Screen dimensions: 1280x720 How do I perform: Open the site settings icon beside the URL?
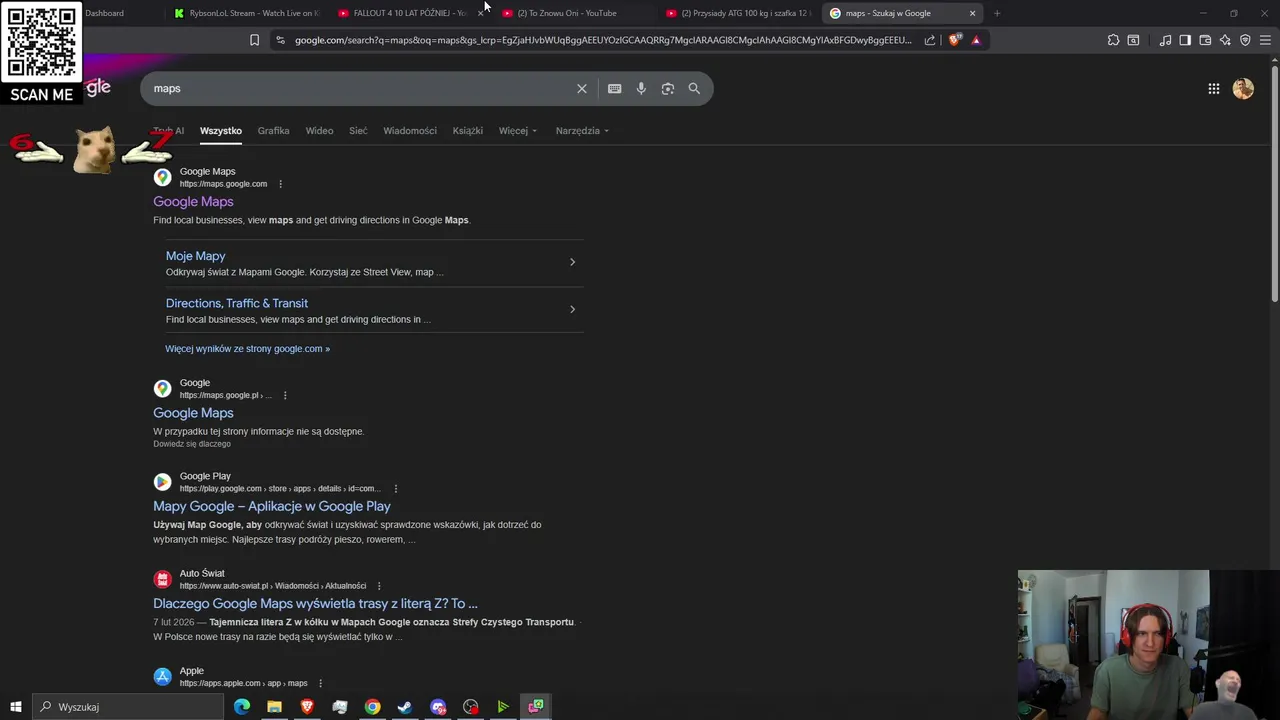click(x=280, y=40)
